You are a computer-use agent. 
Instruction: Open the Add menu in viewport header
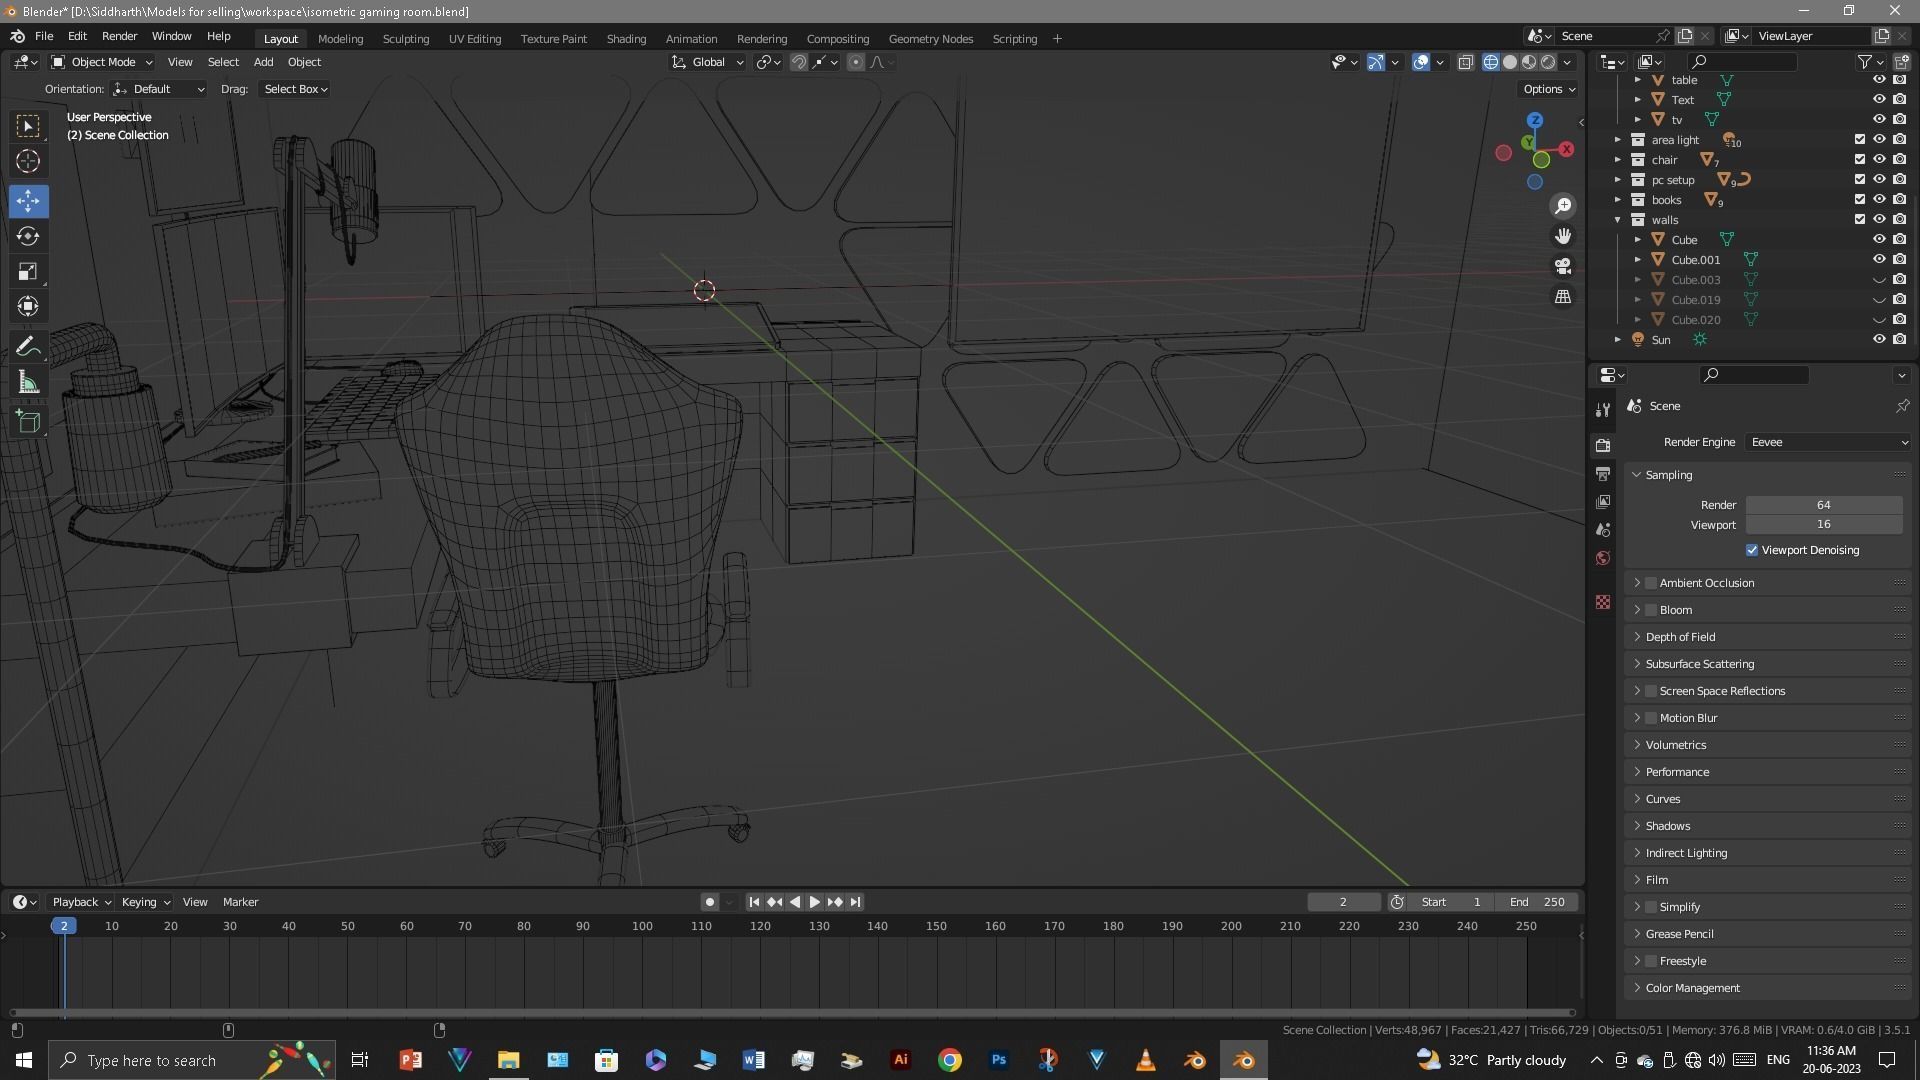click(263, 62)
